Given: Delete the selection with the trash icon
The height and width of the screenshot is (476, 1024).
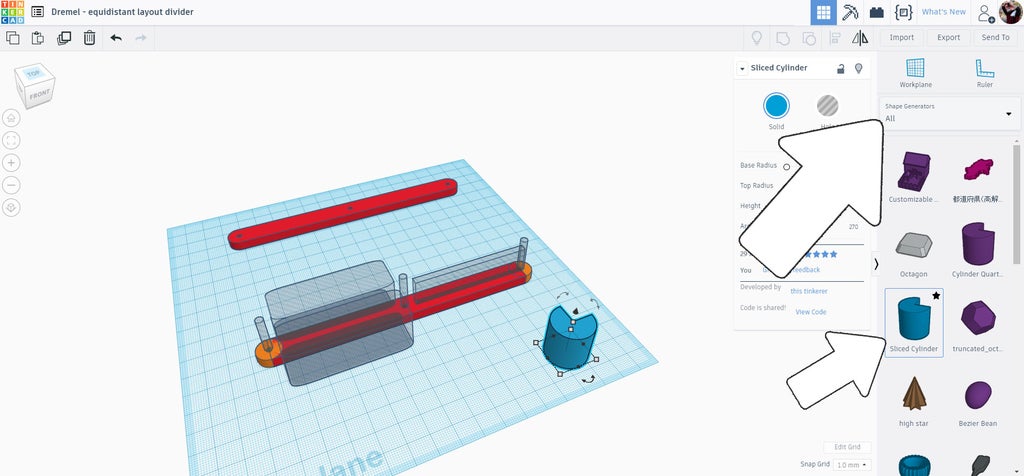Looking at the screenshot, I should pos(89,38).
